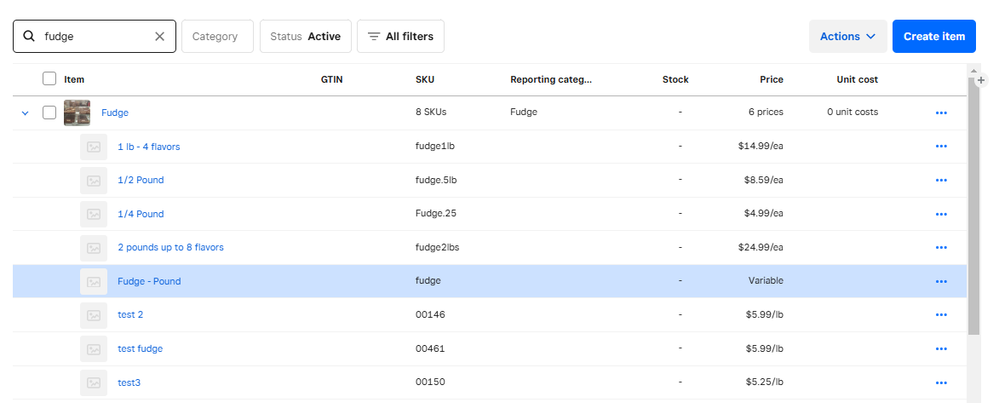Check the Fudge item checkbox
Screen dimensions: 999x403
click(49, 113)
